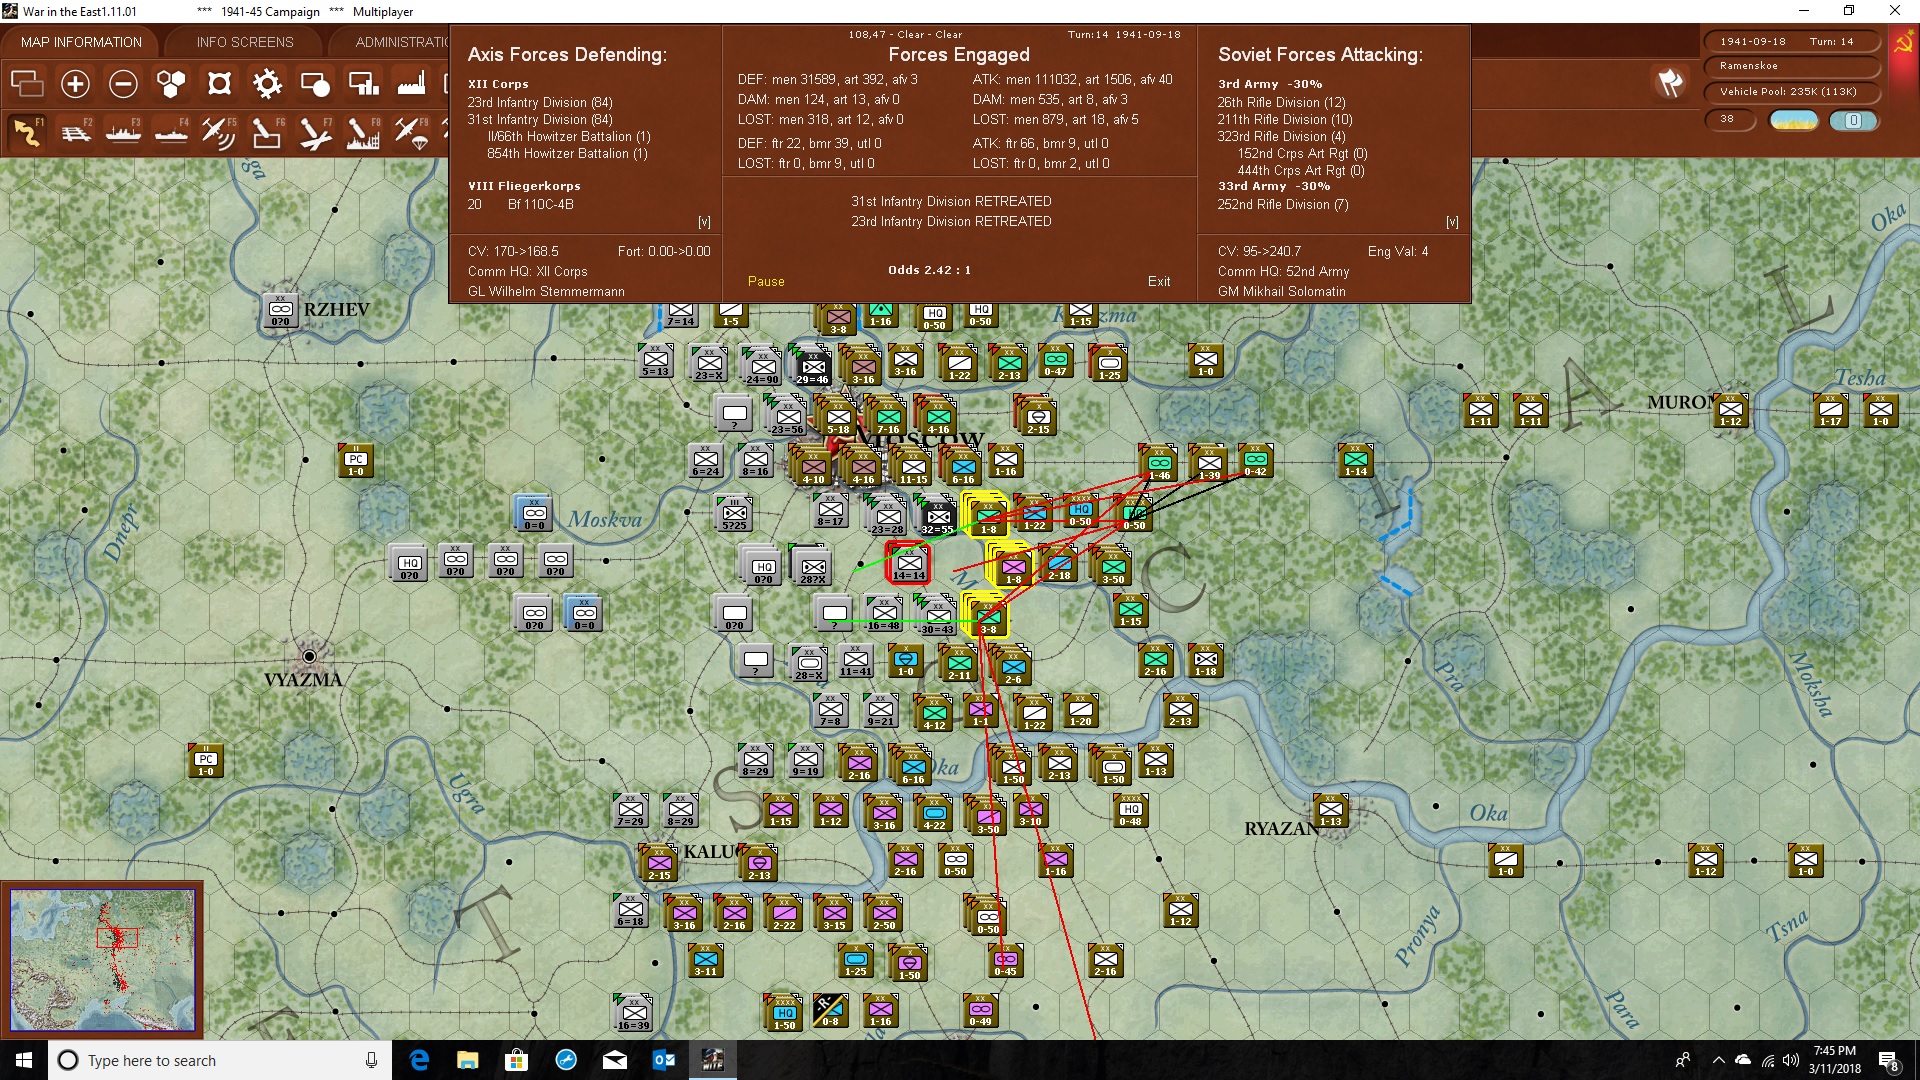Toggle the fort levels icon
Screen dimensions: 1920x1080
point(219,84)
